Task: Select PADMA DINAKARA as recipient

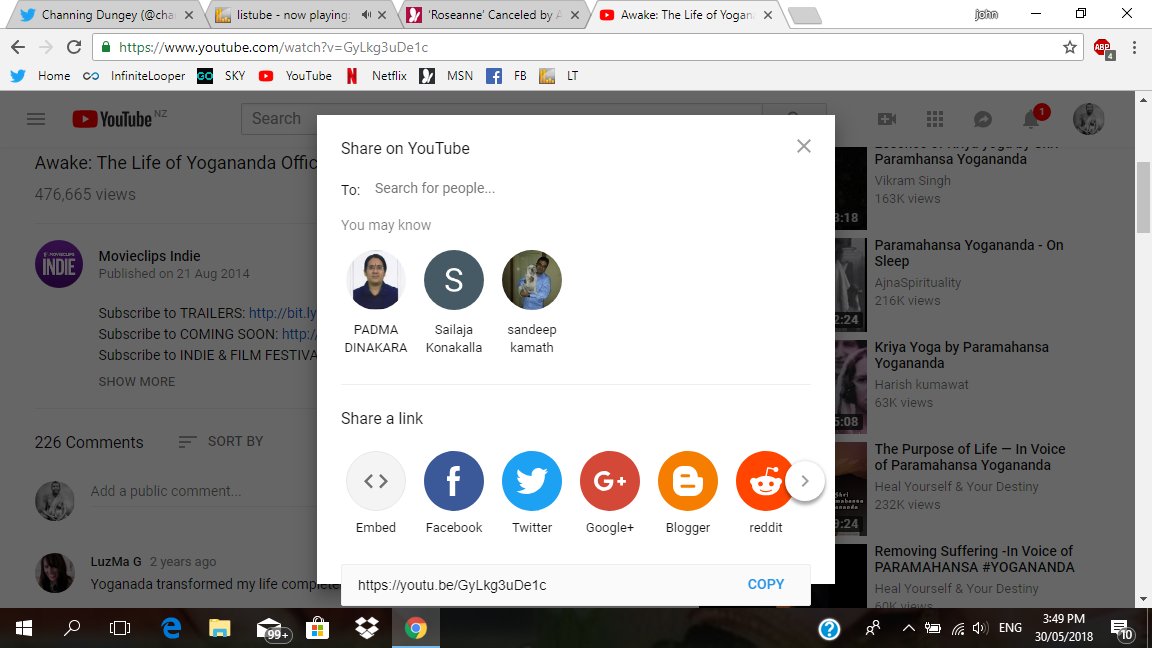Action: [375, 303]
